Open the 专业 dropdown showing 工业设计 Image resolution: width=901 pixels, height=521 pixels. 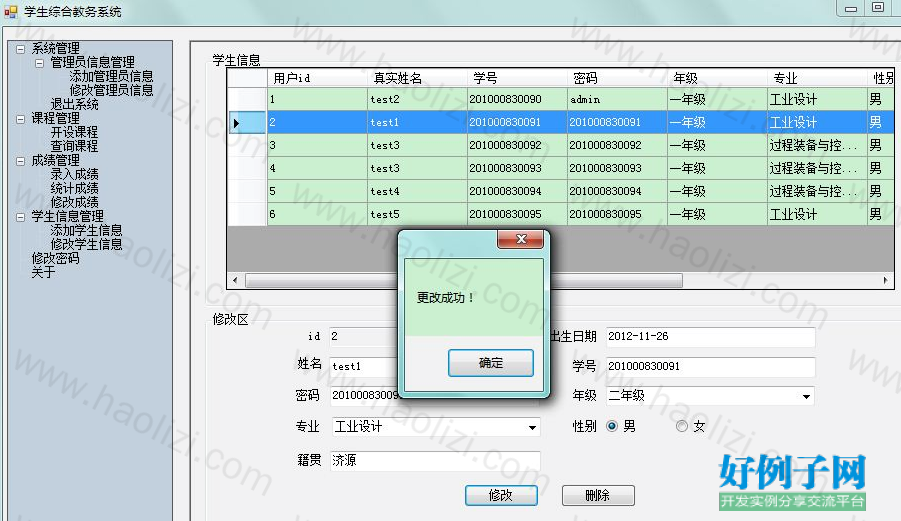(x=532, y=427)
